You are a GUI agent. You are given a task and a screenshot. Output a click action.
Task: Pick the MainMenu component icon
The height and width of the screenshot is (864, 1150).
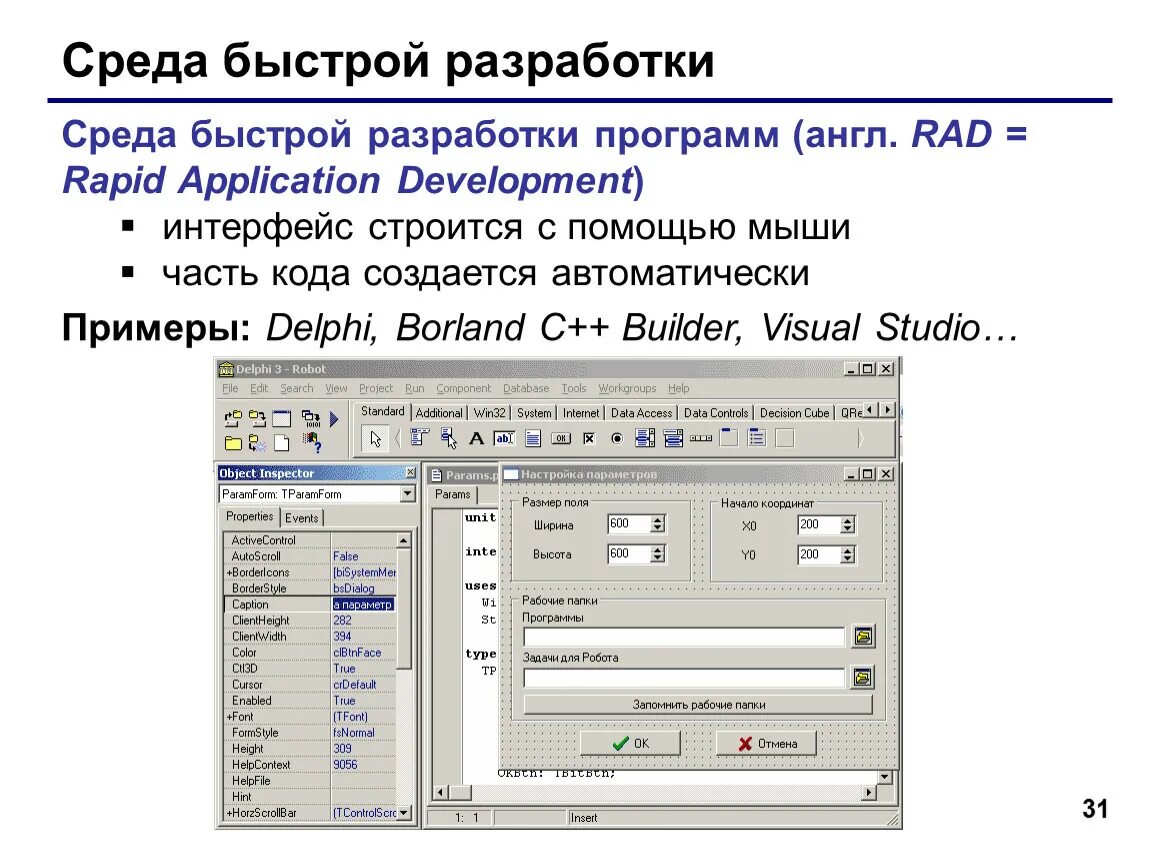click(420, 439)
